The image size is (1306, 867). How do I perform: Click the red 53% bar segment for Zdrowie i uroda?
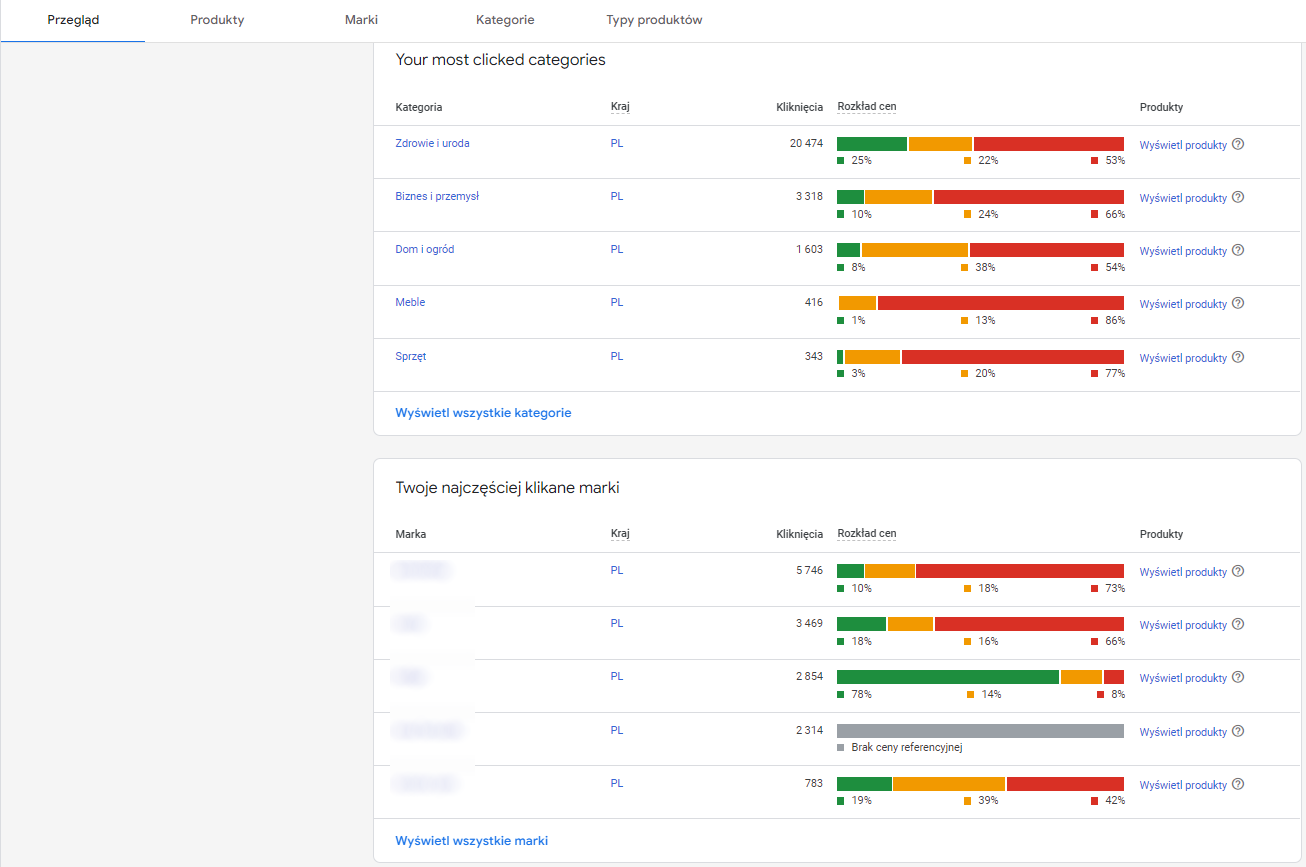tap(1049, 144)
